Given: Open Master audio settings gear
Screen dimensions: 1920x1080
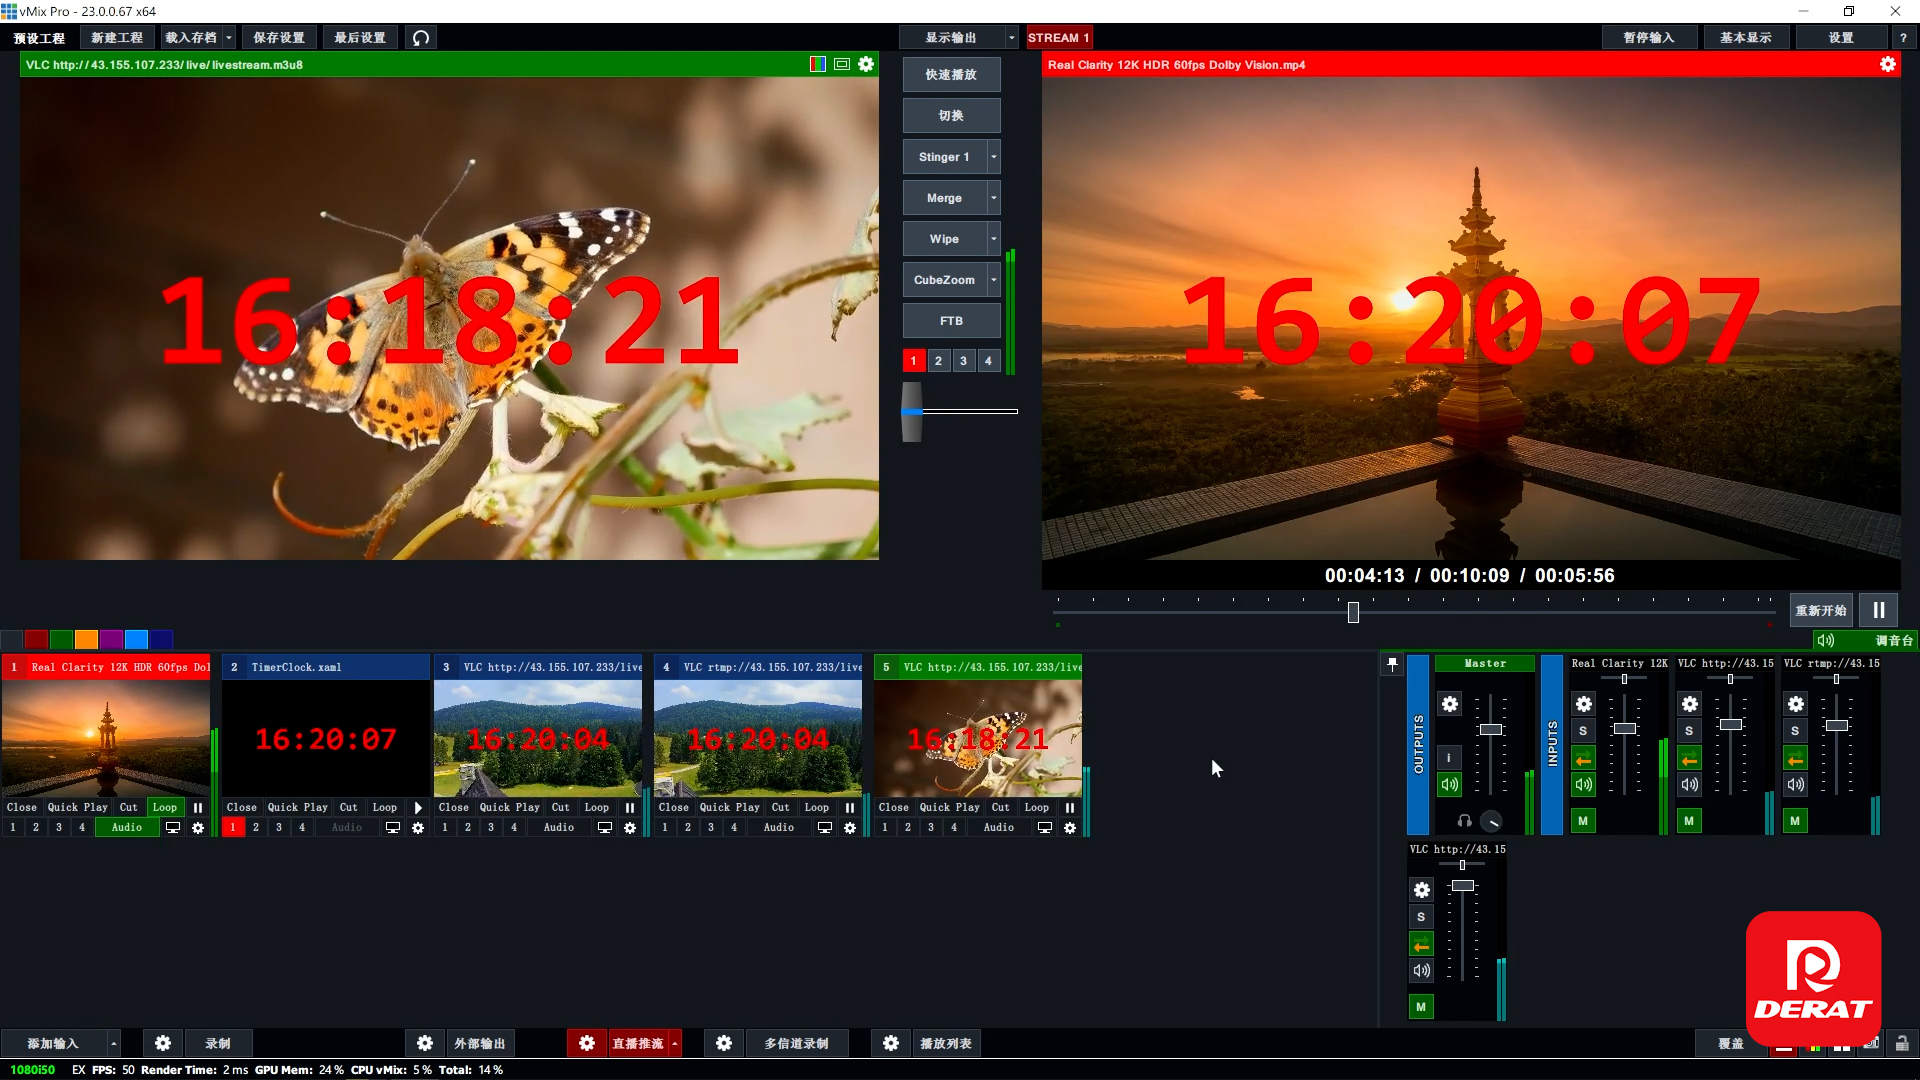Looking at the screenshot, I should [x=1450, y=704].
